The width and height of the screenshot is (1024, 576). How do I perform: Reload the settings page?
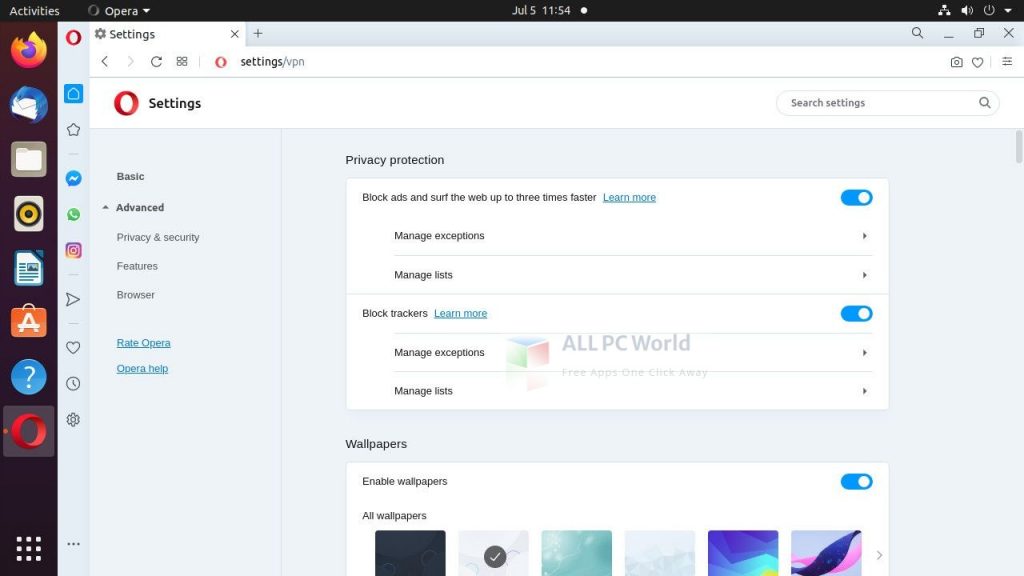(x=156, y=61)
